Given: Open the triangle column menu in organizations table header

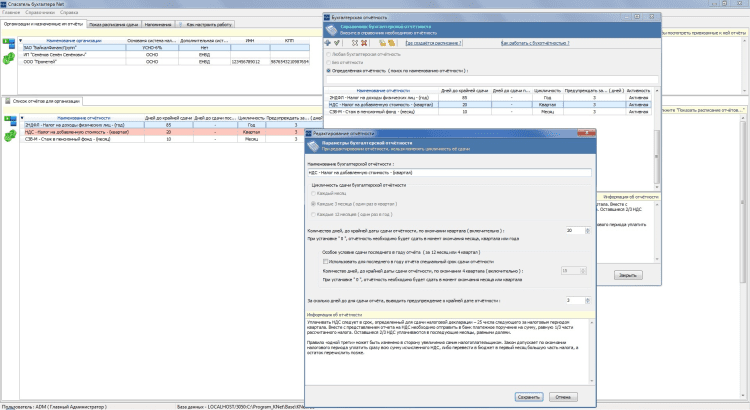Looking at the screenshot, I should (x=21, y=41).
